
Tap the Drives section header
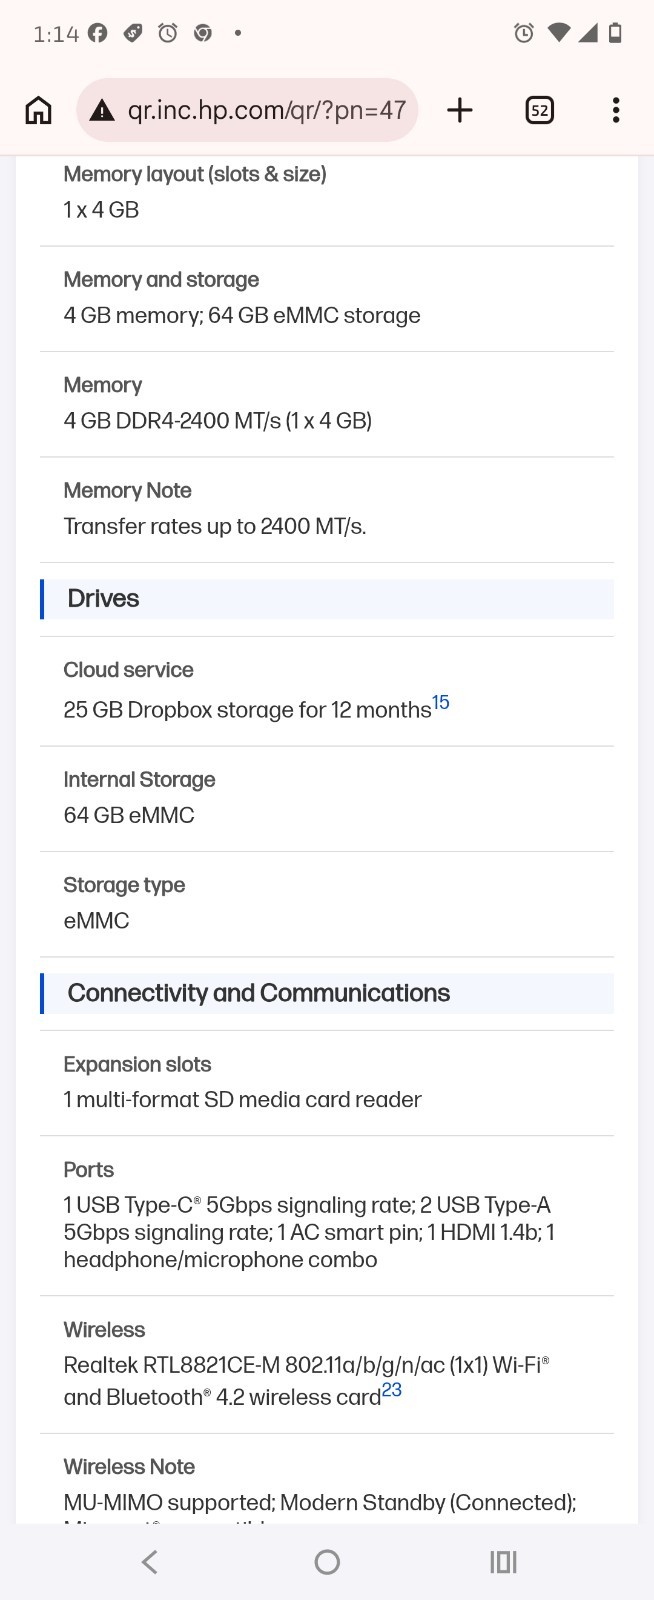tap(327, 599)
